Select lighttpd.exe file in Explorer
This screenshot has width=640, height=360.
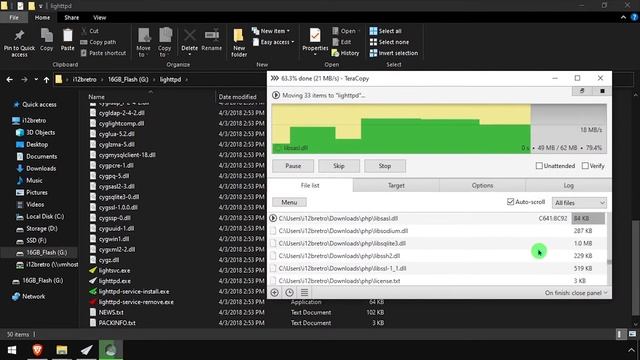tap(115, 281)
